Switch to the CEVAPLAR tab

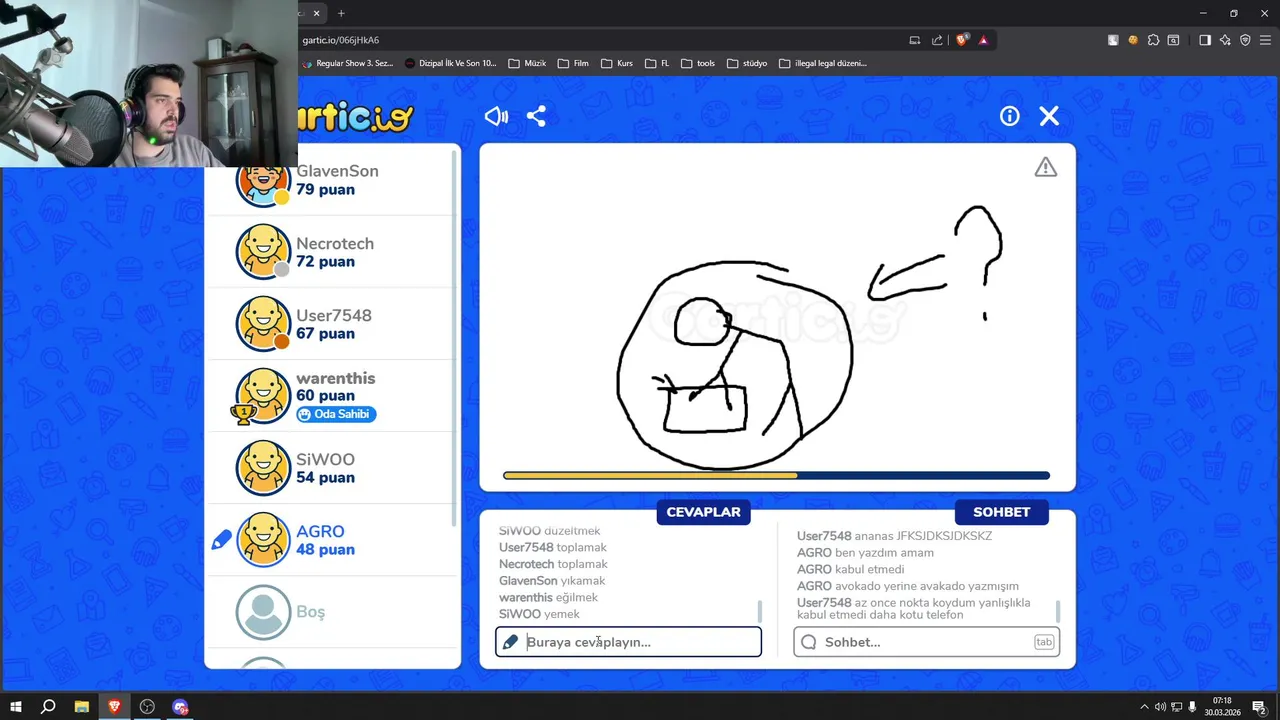[703, 512]
